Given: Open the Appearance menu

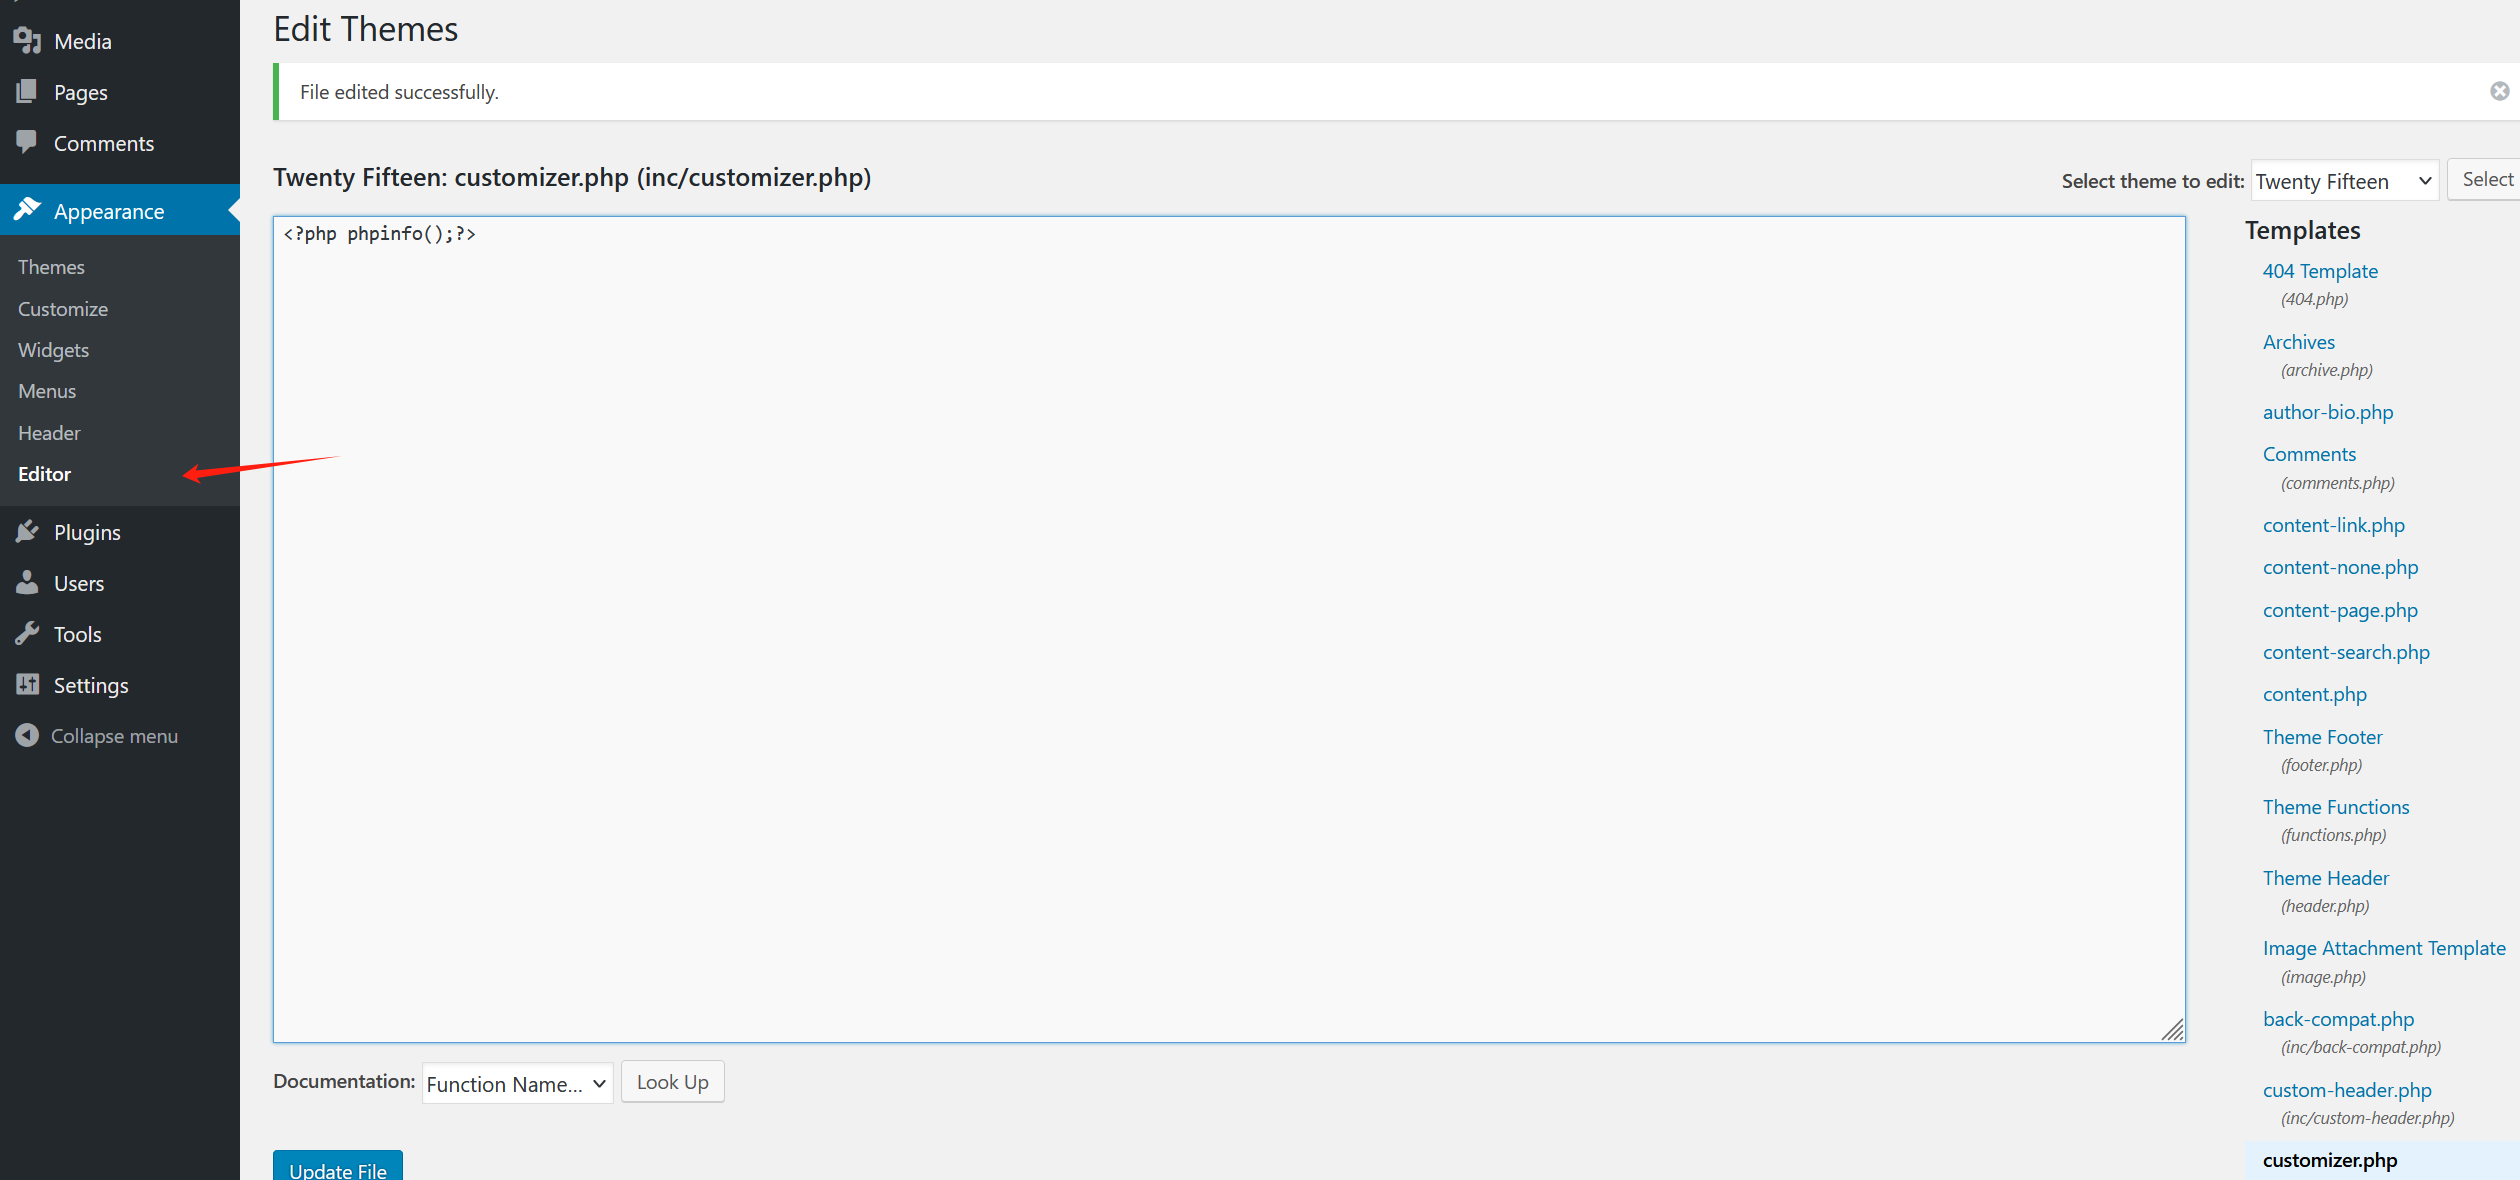Looking at the screenshot, I should (x=108, y=211).
